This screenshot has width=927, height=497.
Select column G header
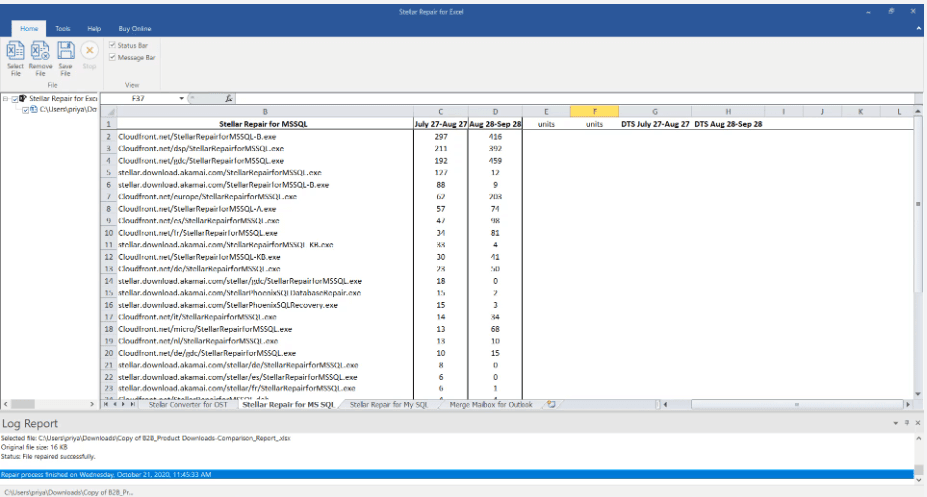pos(654,112)
